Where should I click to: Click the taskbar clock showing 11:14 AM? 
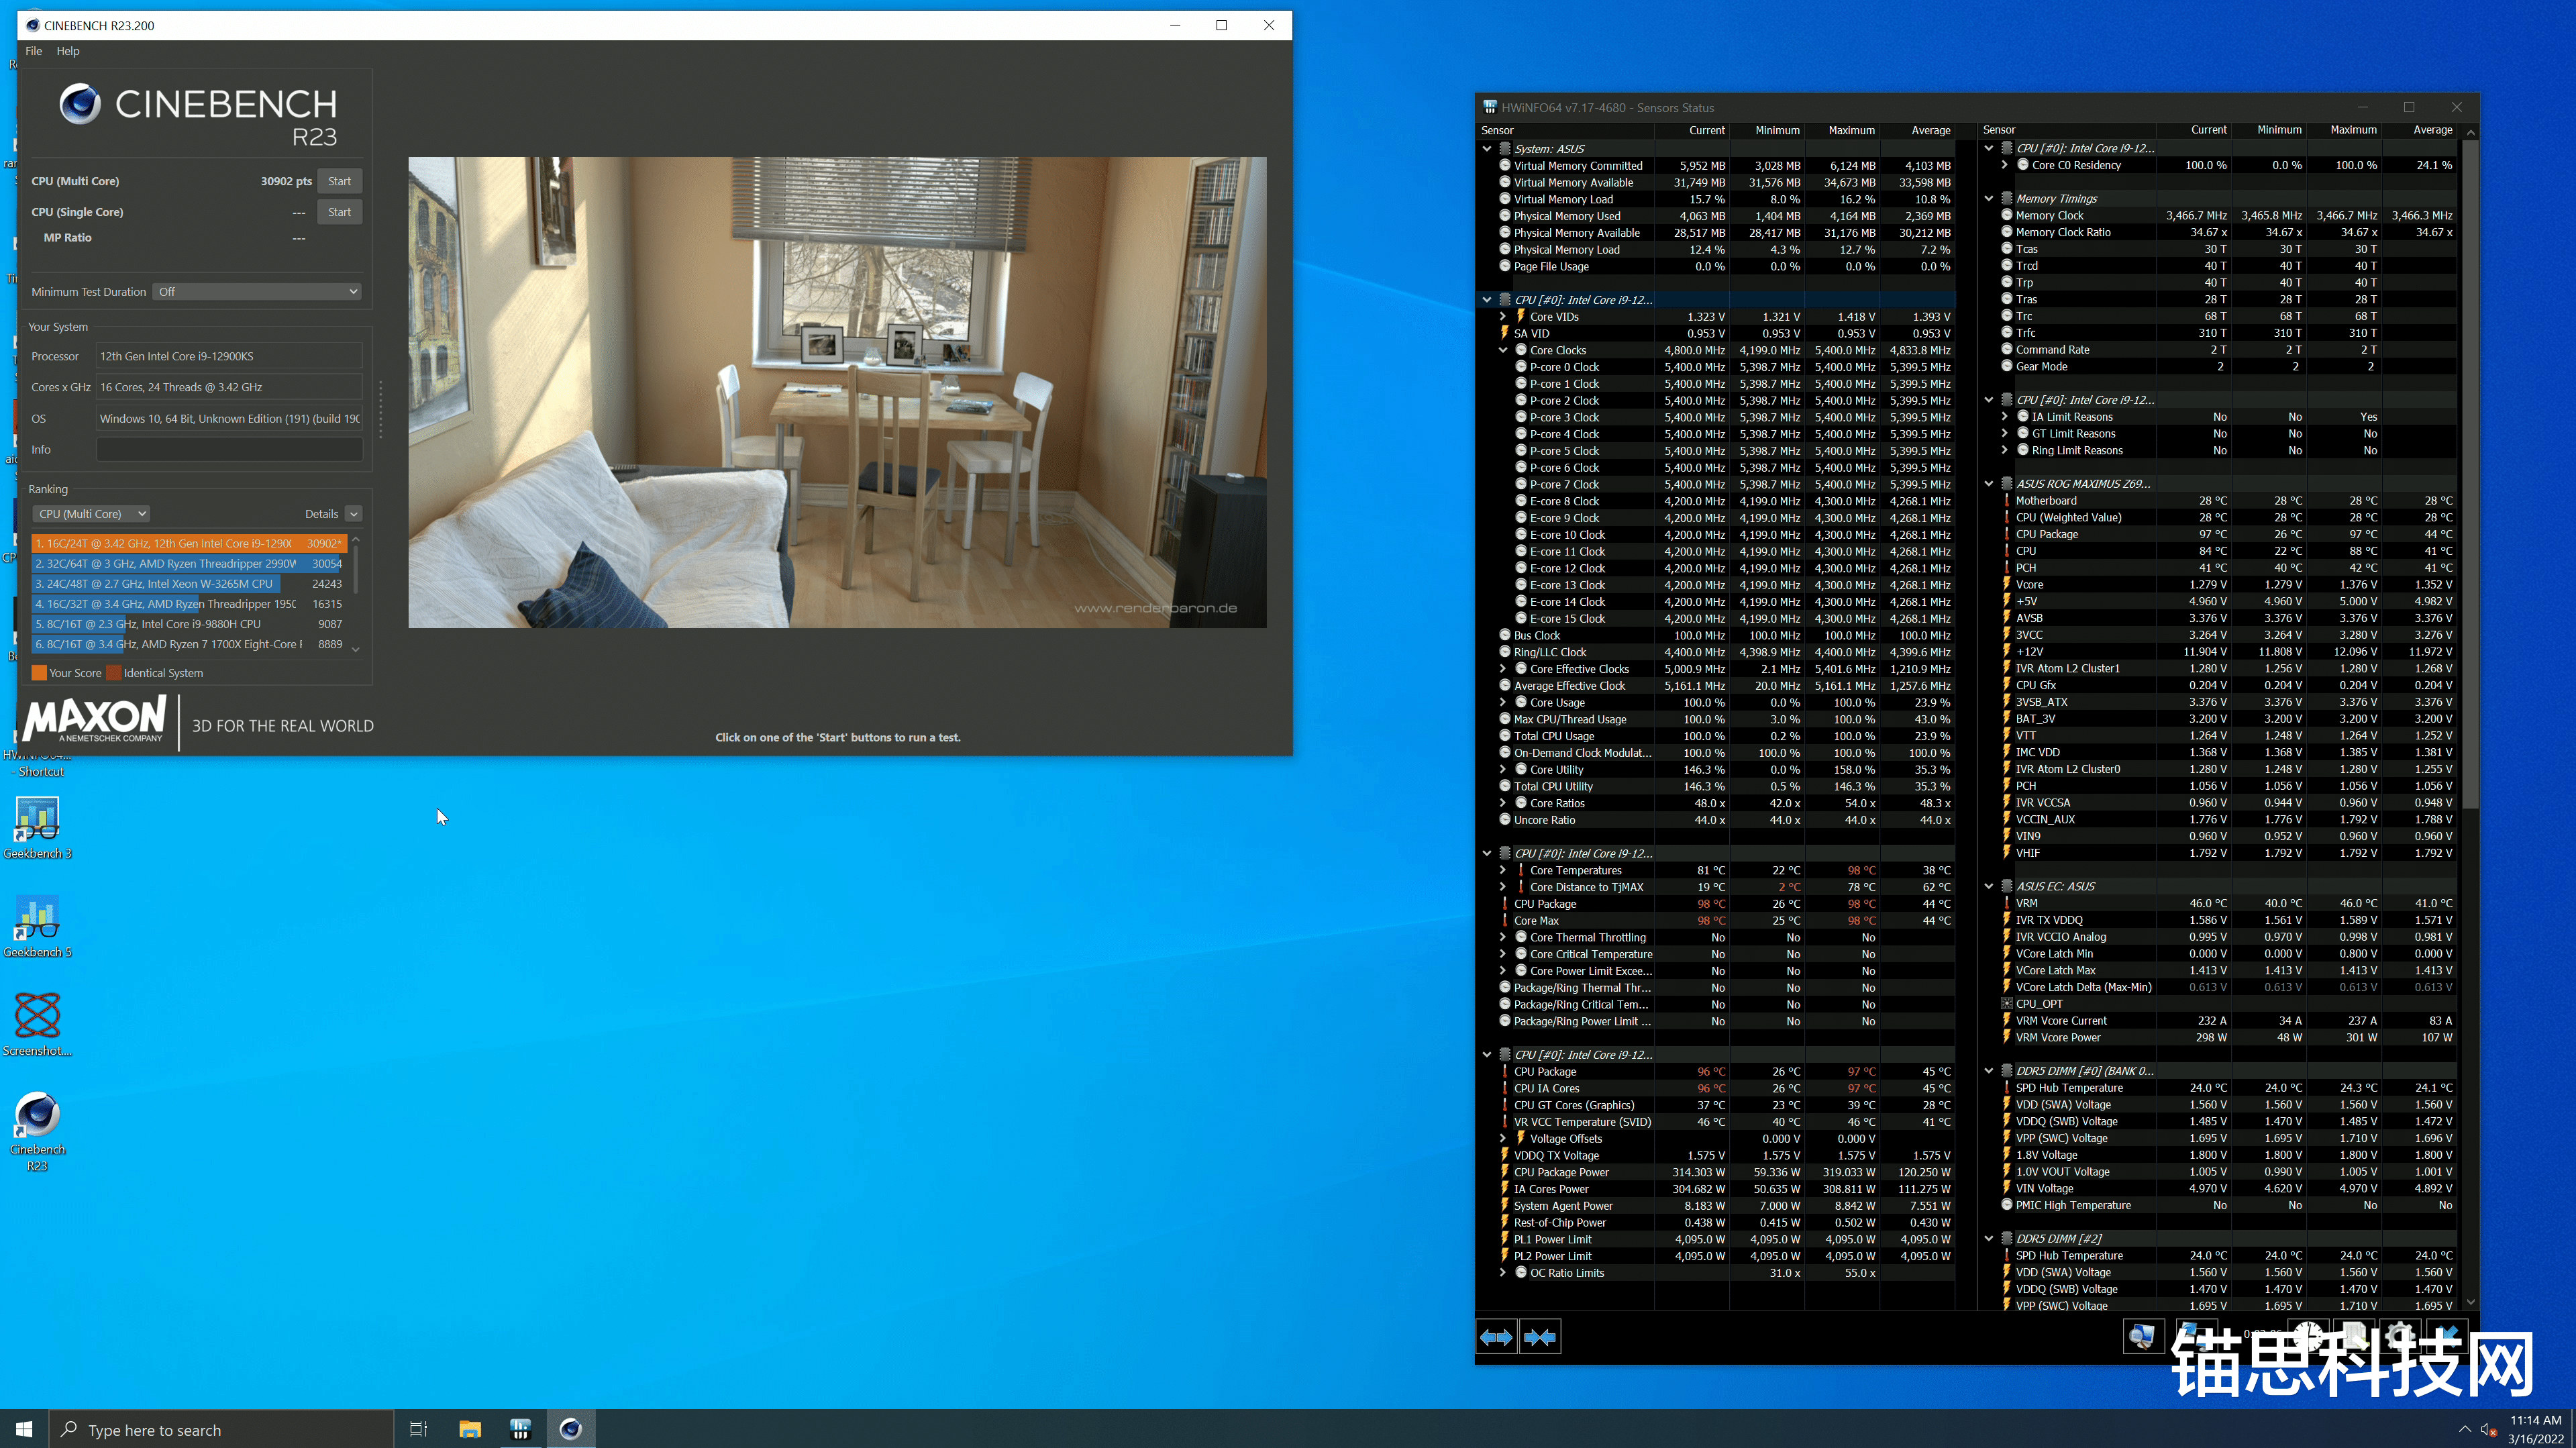(2535, 1429)
